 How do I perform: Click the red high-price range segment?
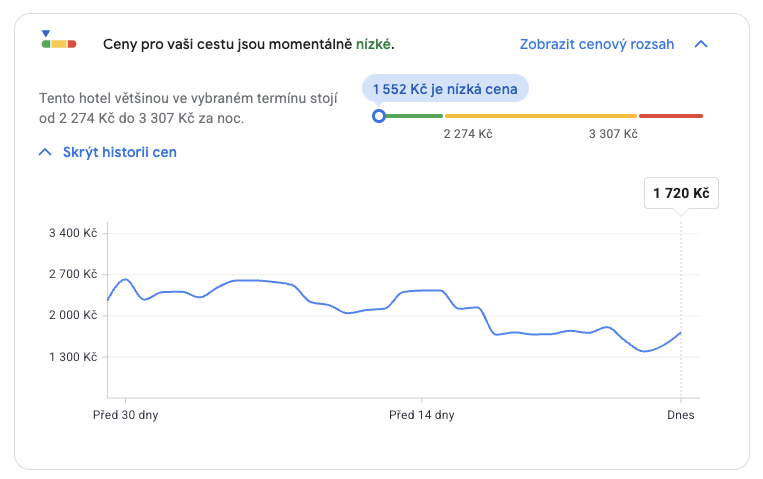pyautogui.click(x=671, y=116)
